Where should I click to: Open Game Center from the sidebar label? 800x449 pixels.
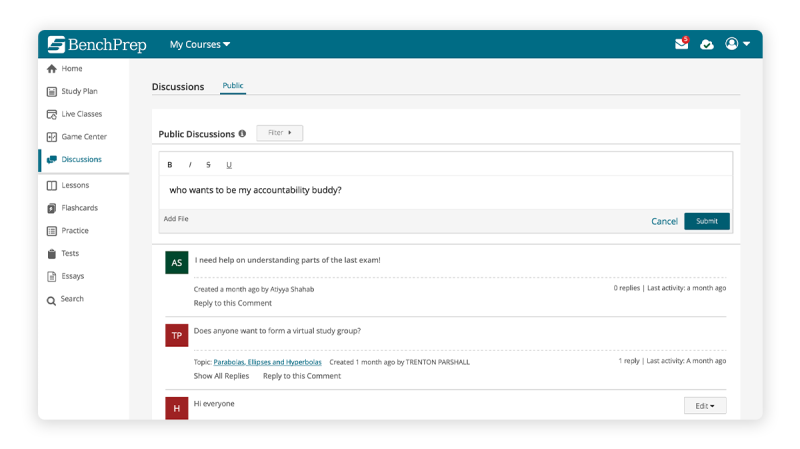tap(84, 137)
